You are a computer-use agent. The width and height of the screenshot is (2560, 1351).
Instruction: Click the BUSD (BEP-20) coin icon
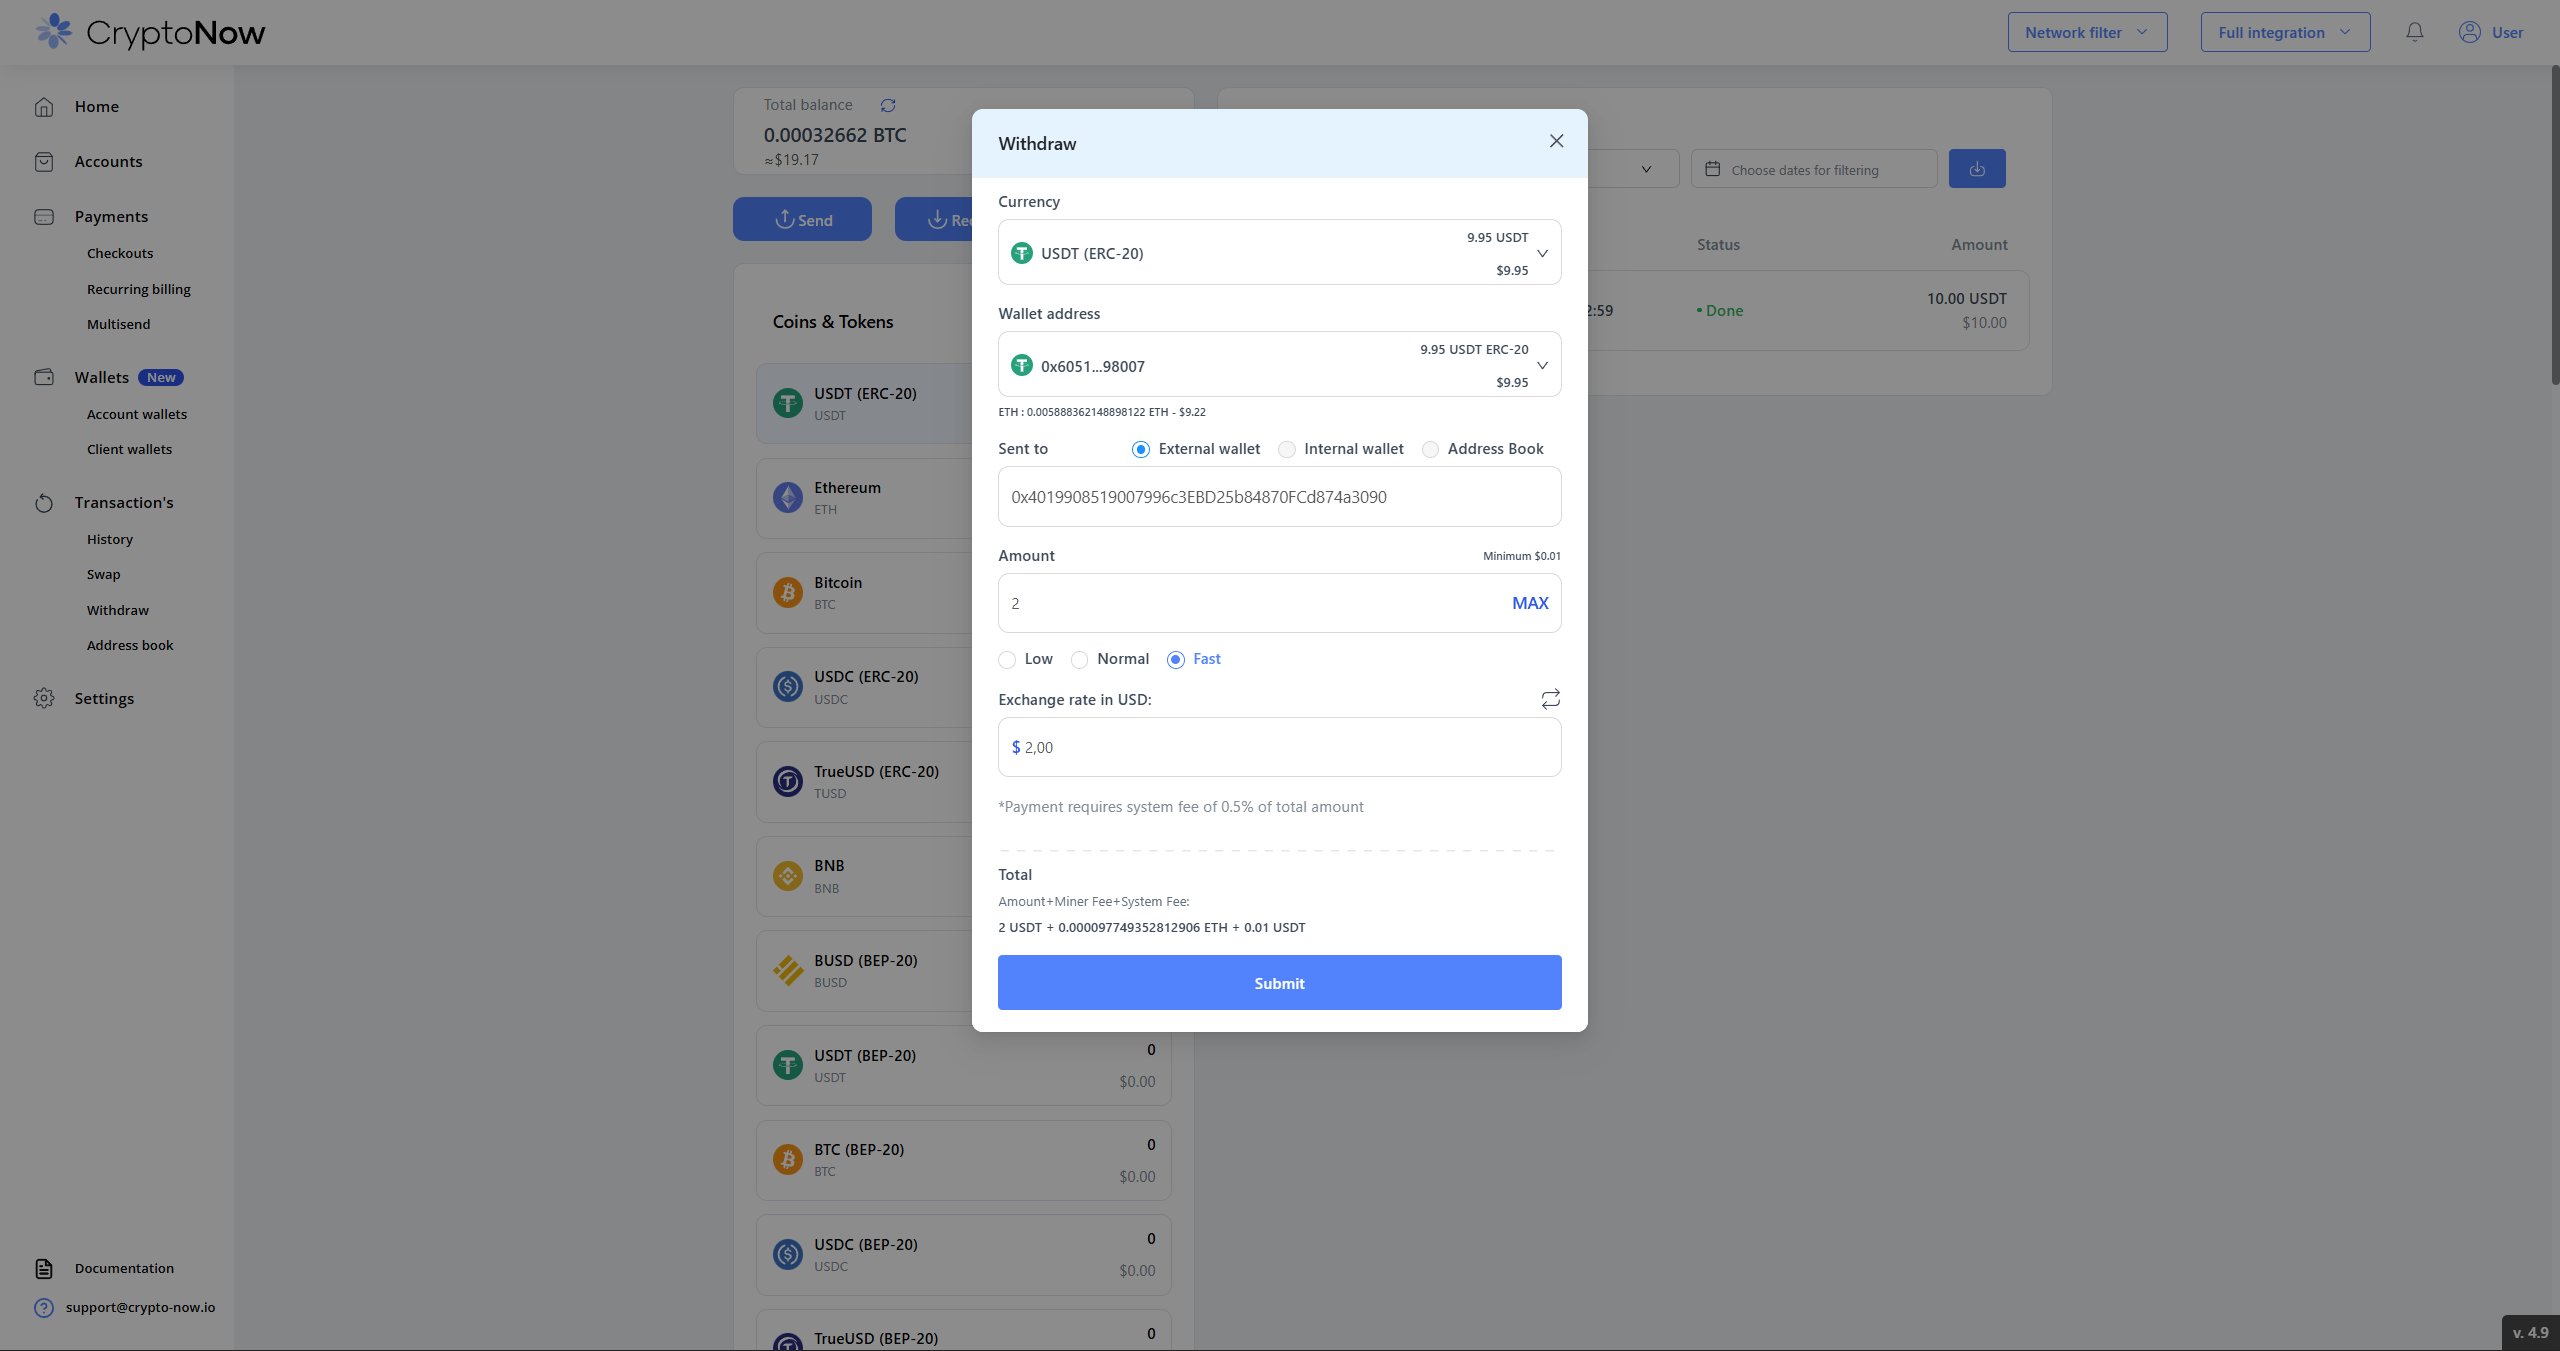788,970
